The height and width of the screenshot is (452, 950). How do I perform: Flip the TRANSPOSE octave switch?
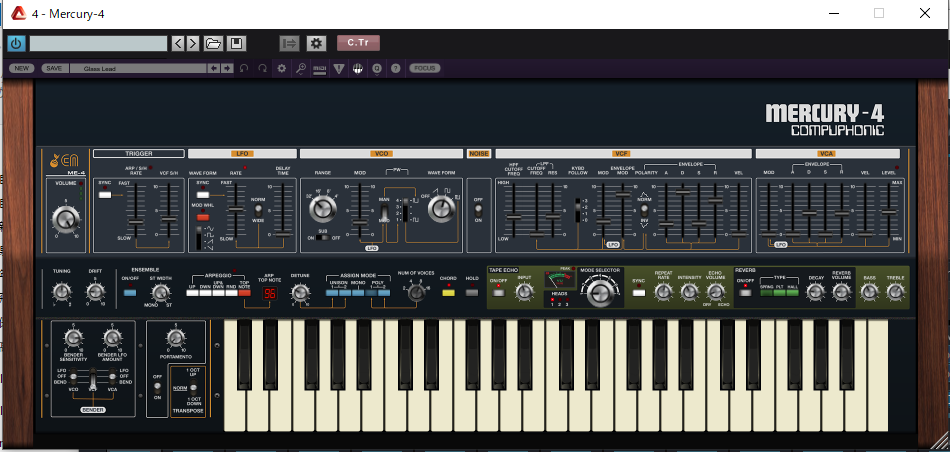coord(193,388)
